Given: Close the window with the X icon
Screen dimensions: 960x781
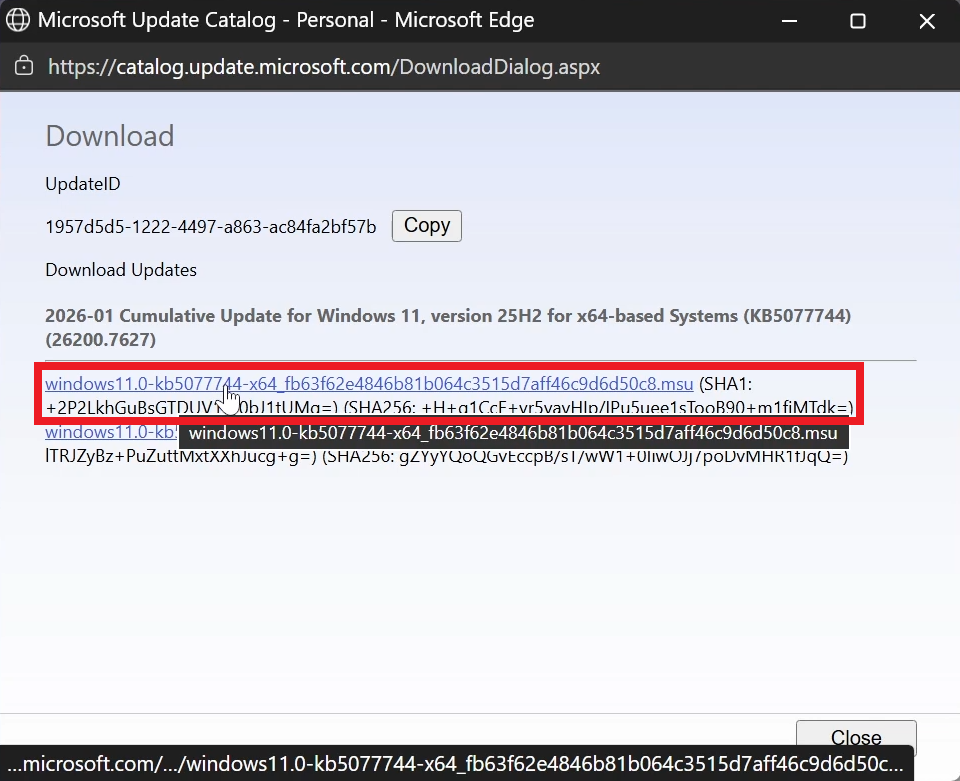Looking at the screenshot, I should 926,21.
